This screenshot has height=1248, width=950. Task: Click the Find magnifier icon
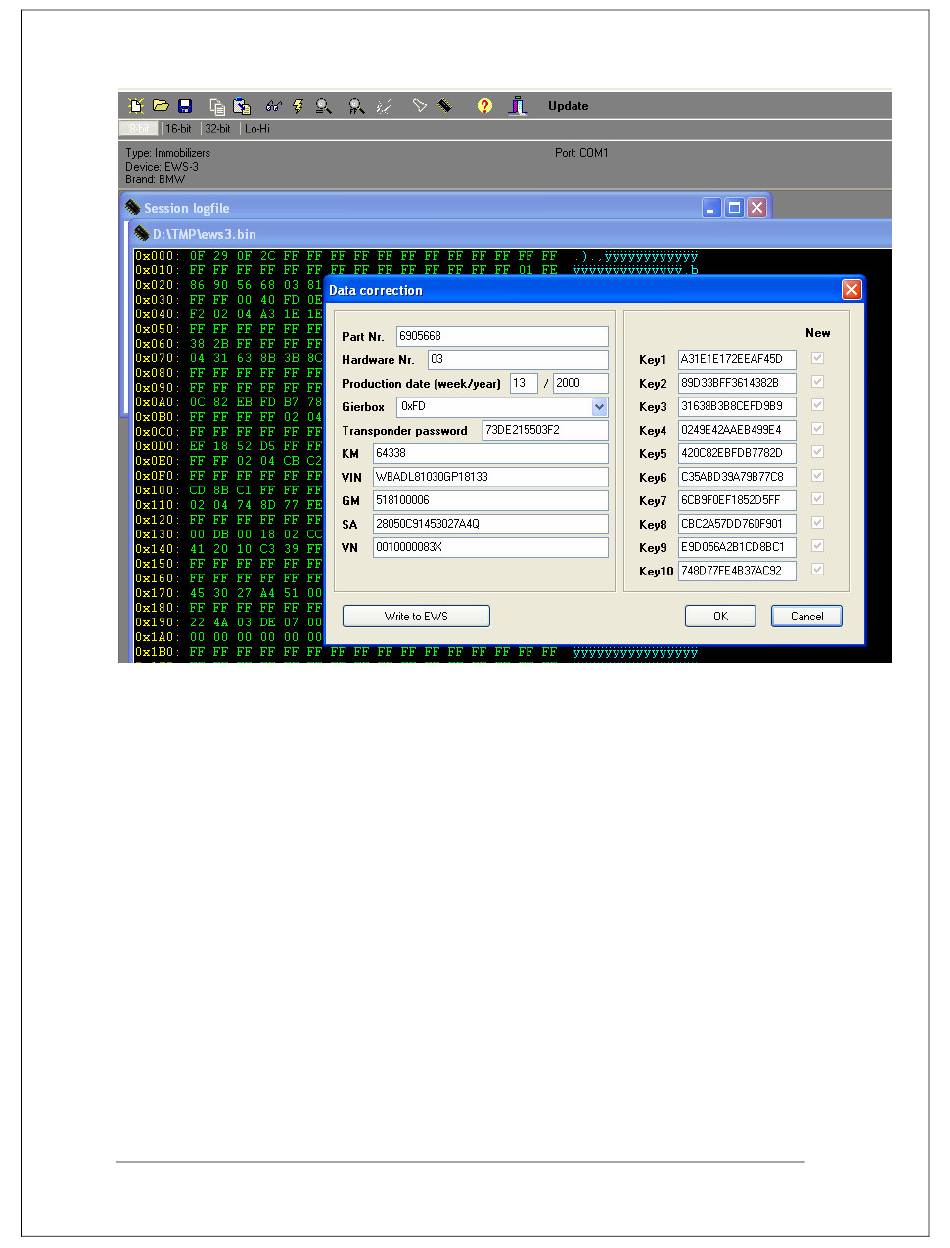tap(323, 106)
